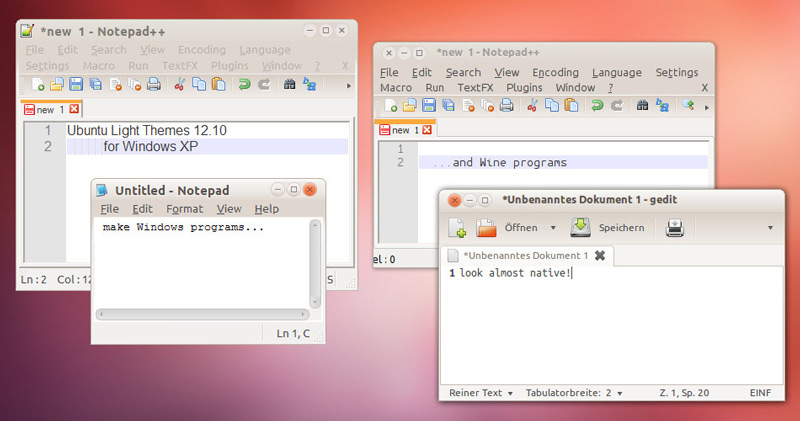This screenshot has height=421, width=800.
Task: Click New file icon in Notepad++ showing 'and Wine programs'
Action: pyautogui.click(x=391, y=106)
